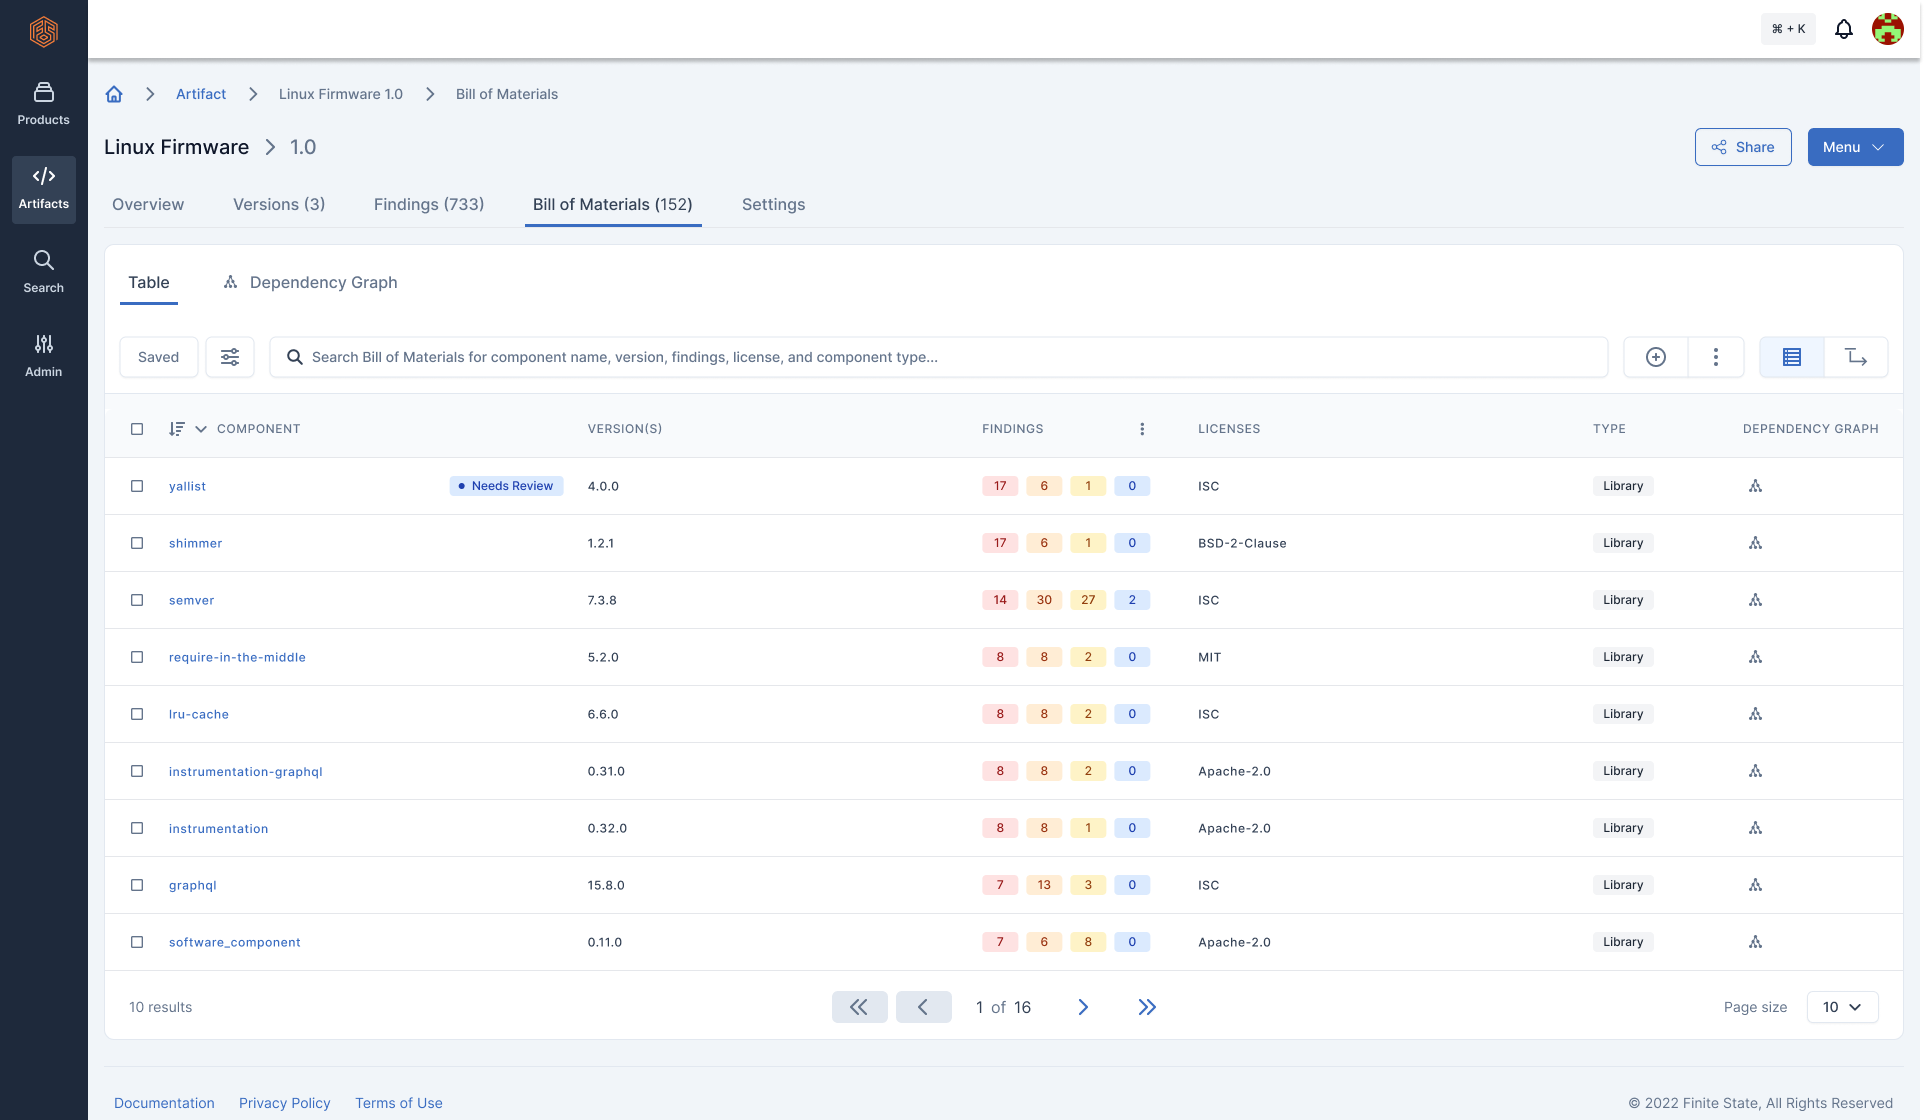Switch to the Versions (3) tab
1924x1120 pixels.
[279, 204]
